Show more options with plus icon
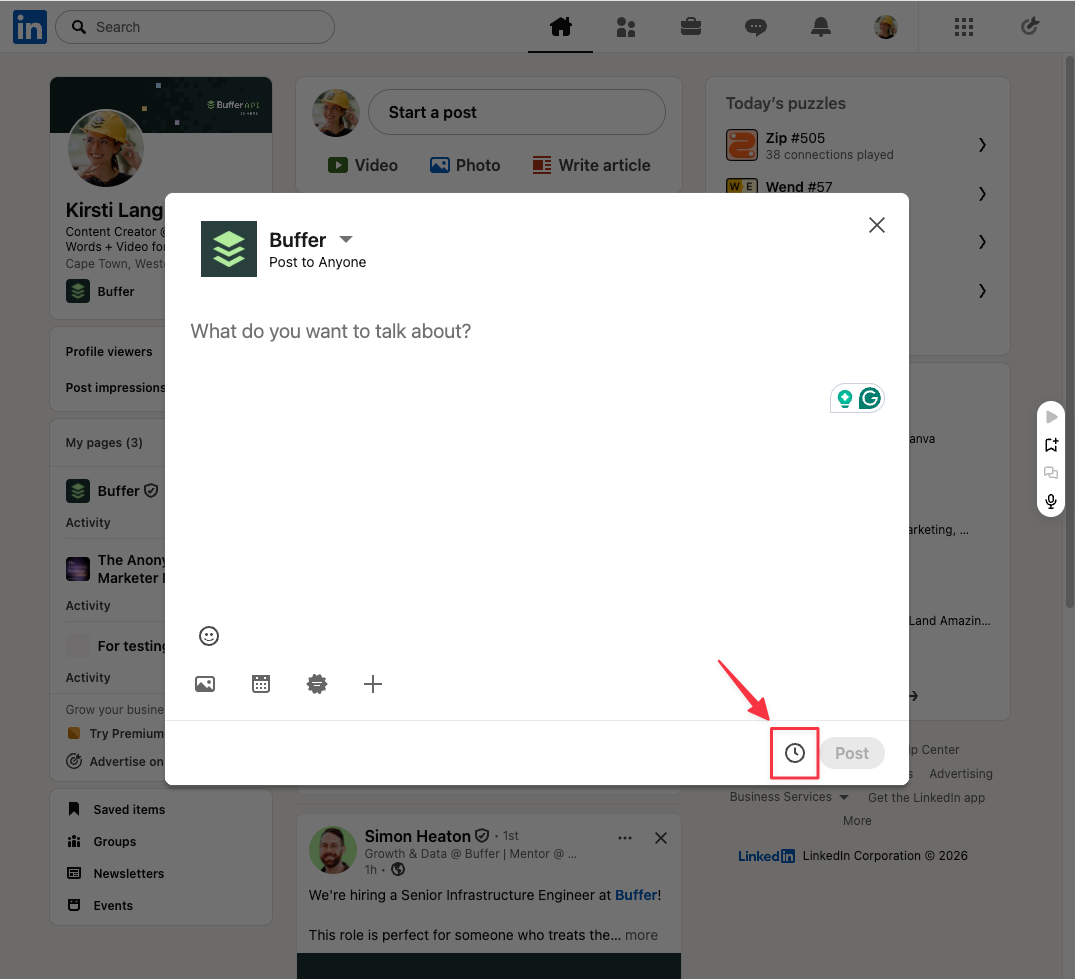1075x979 pixels. [372, 684]
